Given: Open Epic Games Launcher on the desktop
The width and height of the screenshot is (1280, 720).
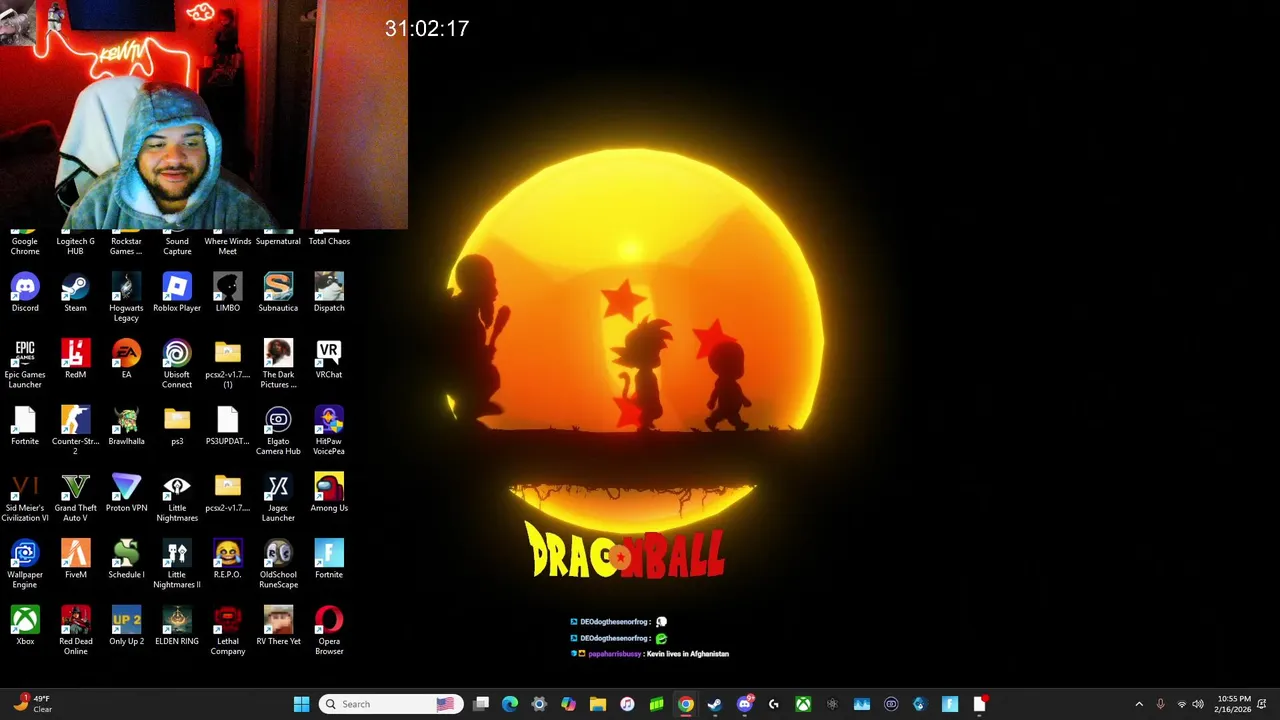Looking at the screenshot, I should pyautogui.click(x=25, y=364).
